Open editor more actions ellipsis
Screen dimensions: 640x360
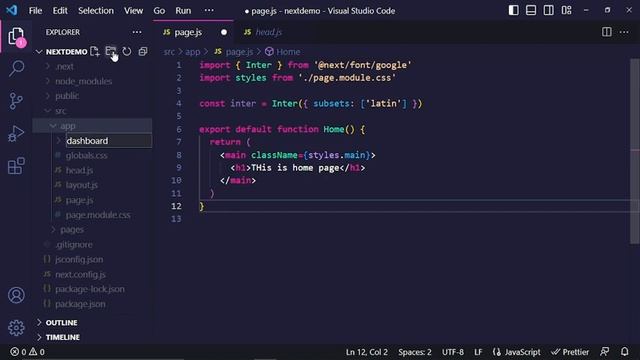(x=624, y=32)
